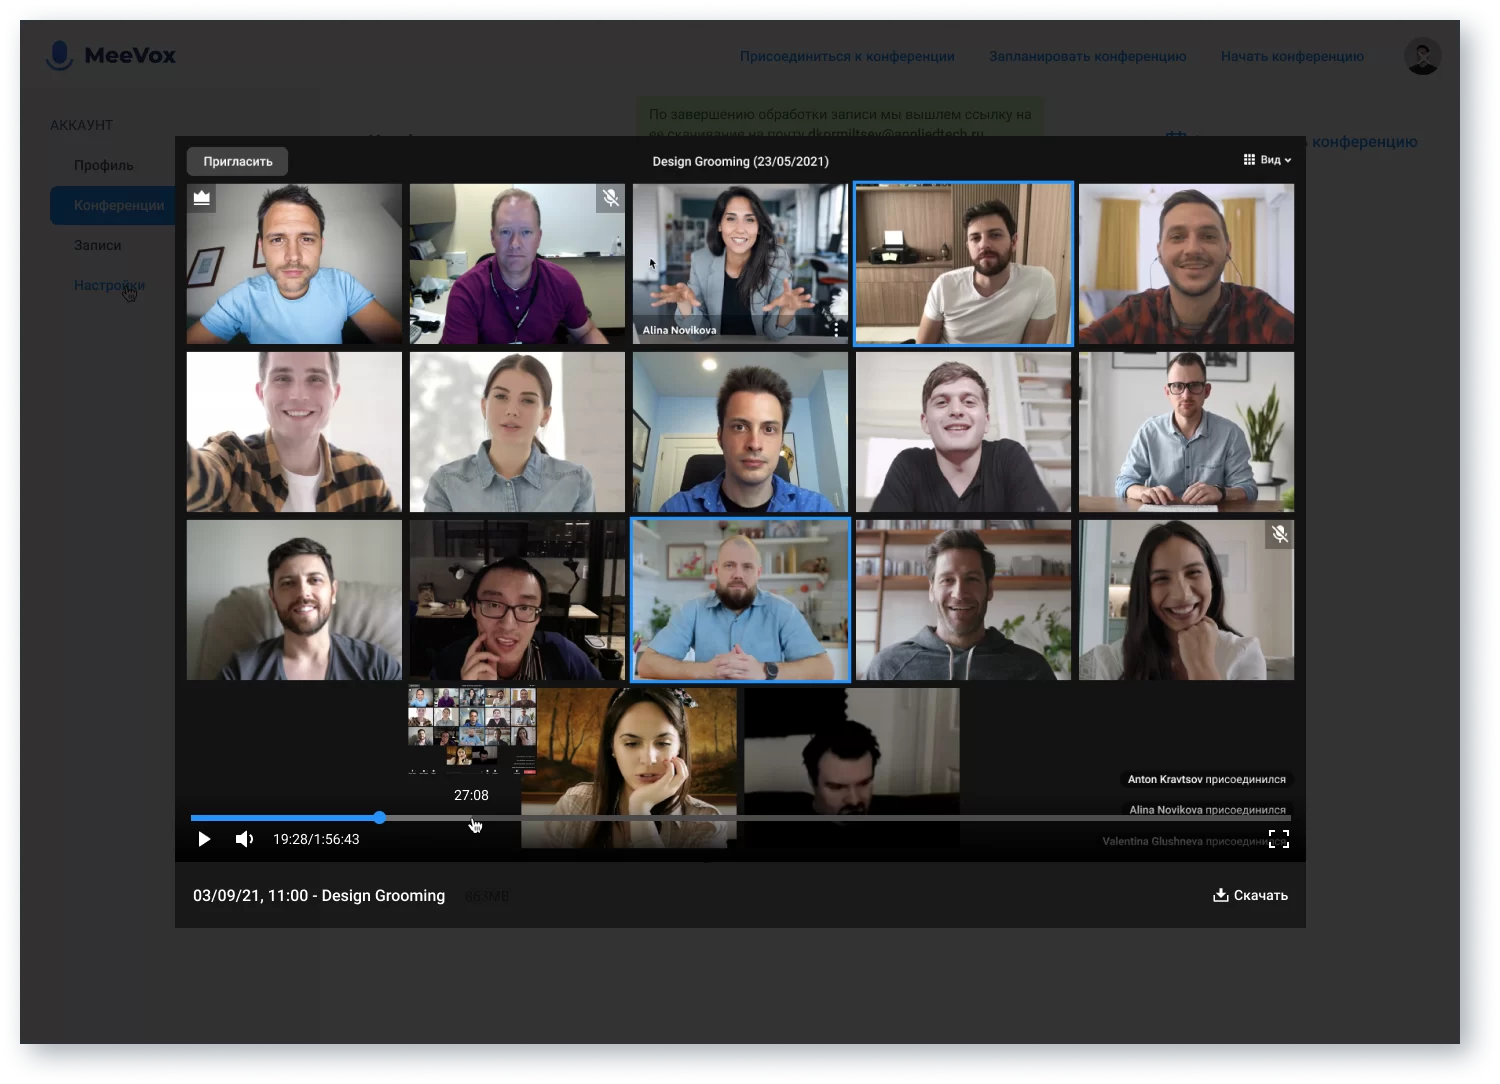This screenshot has height=1084, width=1500.
Task: Select tile of man with glasses typing at desk
Action: (x=1186, y=432)
